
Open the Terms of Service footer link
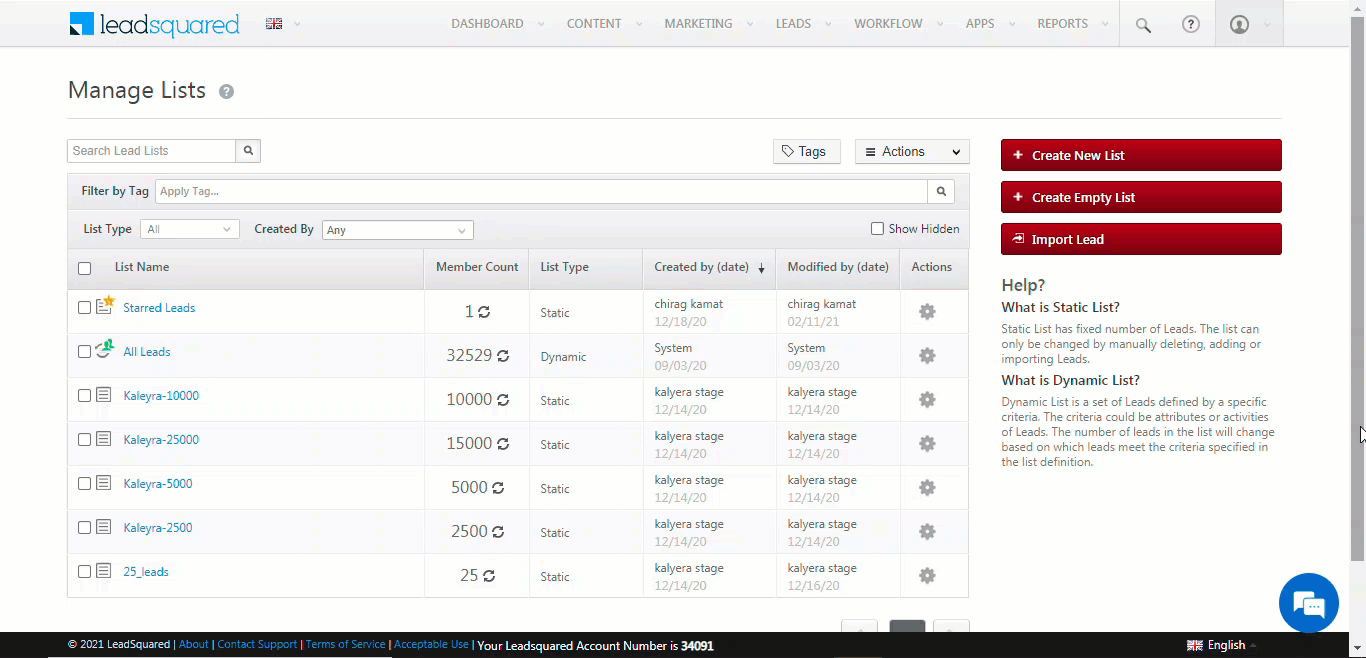[x=345, y=645]
